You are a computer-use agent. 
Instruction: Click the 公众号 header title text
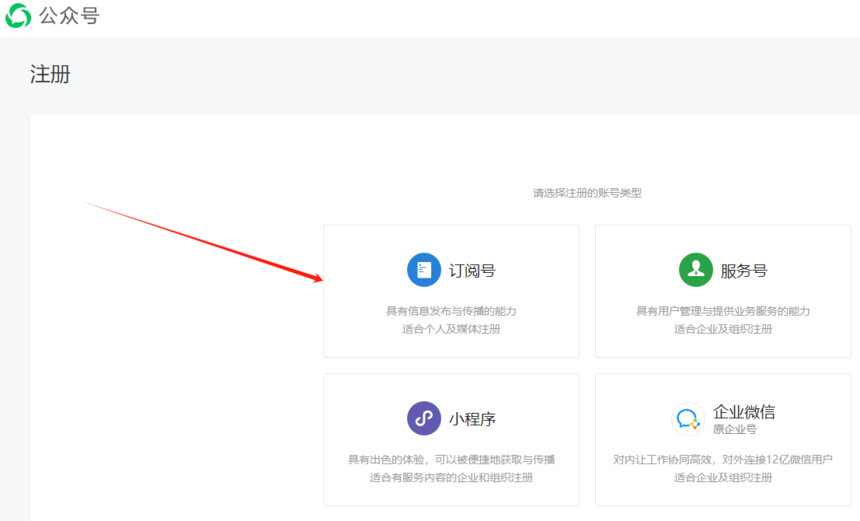69,16
